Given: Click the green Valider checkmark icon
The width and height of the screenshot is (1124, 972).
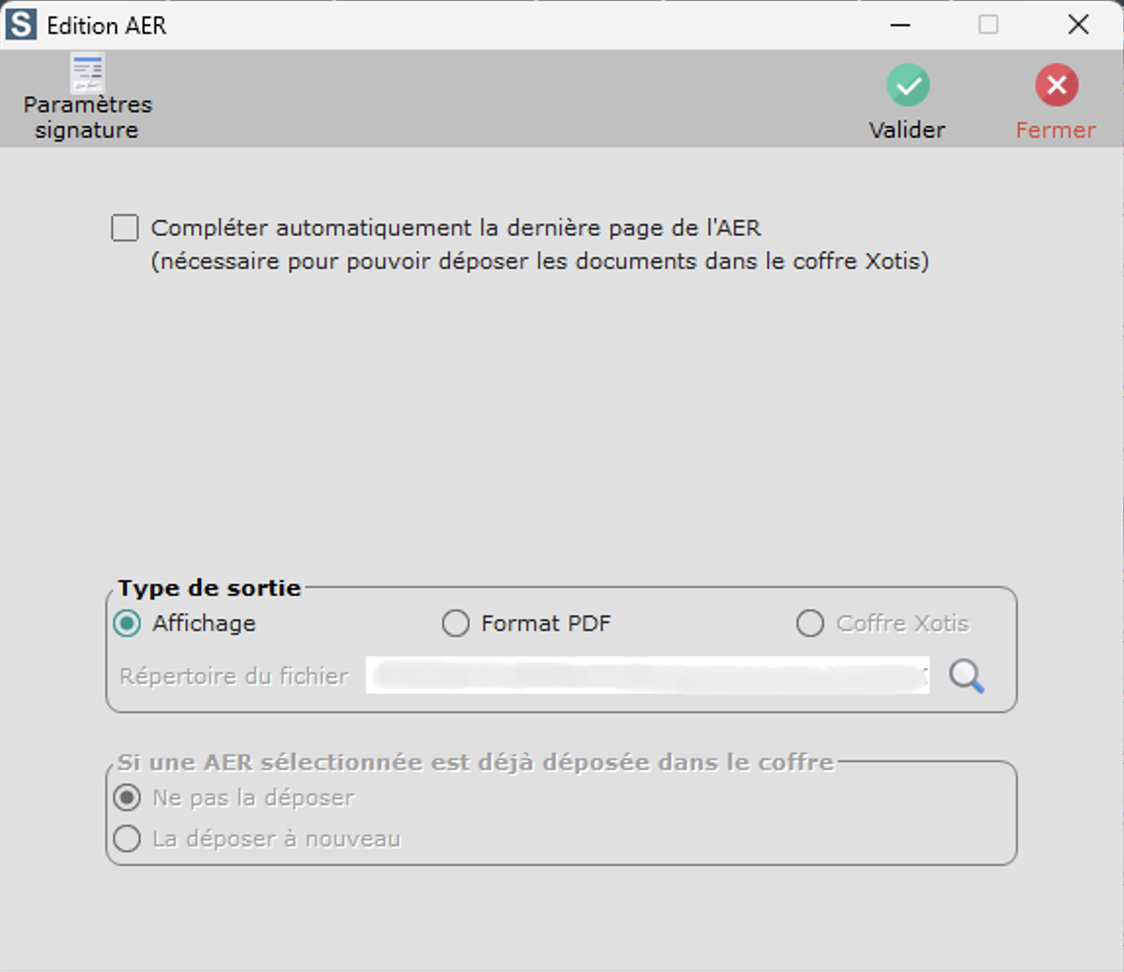Looking at the screenshot, I should pos(907,86).
